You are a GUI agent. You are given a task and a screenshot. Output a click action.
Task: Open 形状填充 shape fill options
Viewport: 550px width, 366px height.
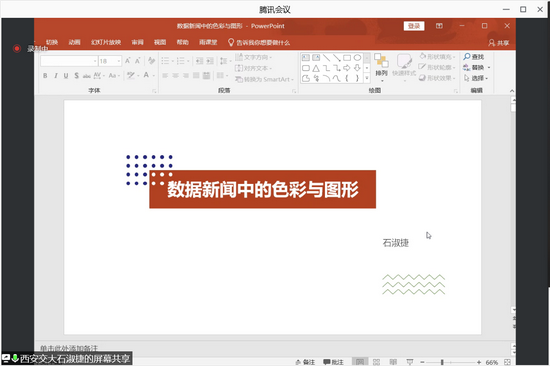click(x=437, y=56)
